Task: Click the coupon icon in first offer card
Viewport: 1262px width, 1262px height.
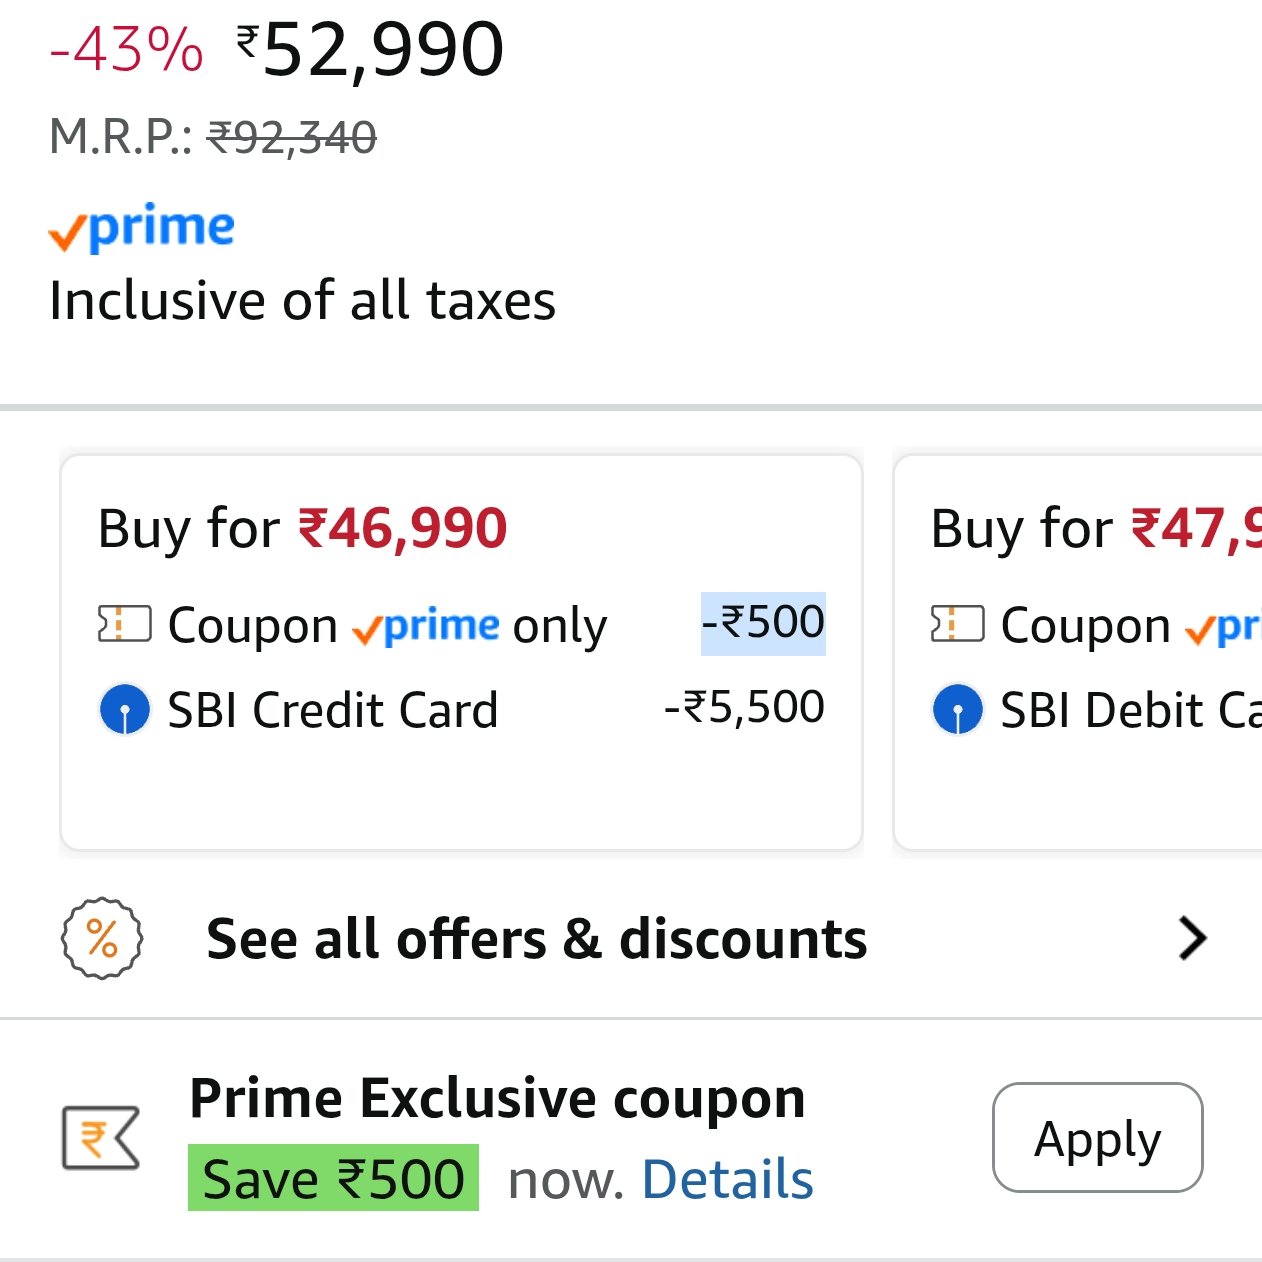Action: pyautogui.click(x=124, y=624)
